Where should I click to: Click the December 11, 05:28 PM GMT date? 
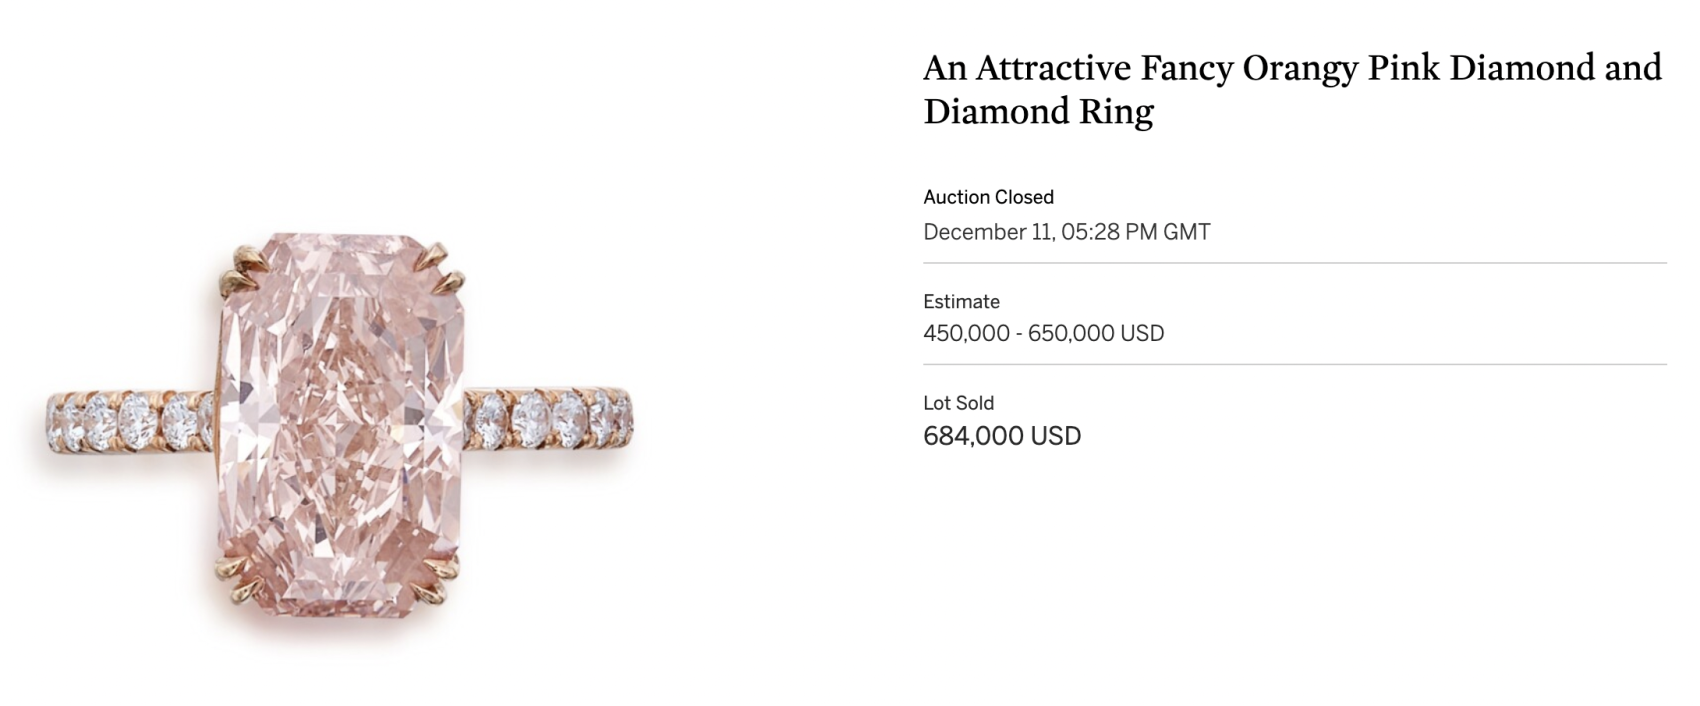pyautogui.click(x=1066, y=232)
